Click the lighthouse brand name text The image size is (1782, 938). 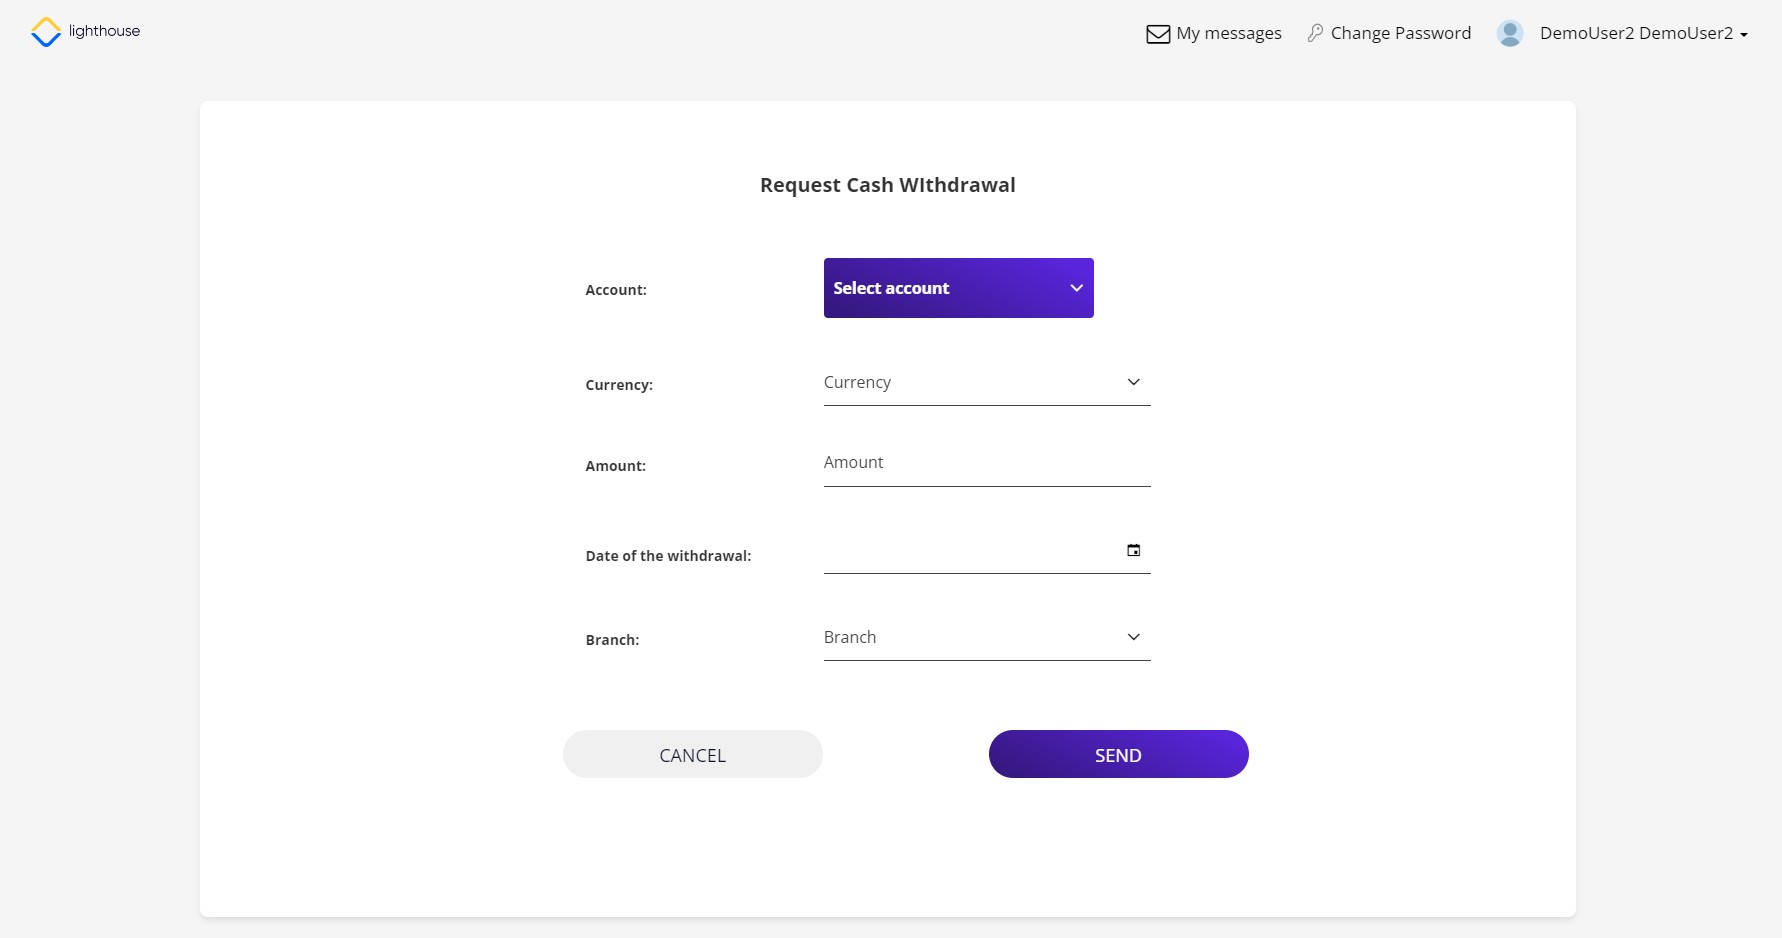[104, 31]
